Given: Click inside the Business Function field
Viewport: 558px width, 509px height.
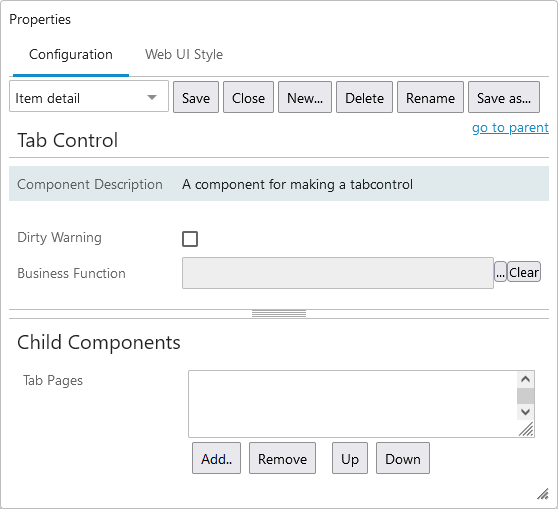Looking at the screenshot, I should tap(338, 273).
